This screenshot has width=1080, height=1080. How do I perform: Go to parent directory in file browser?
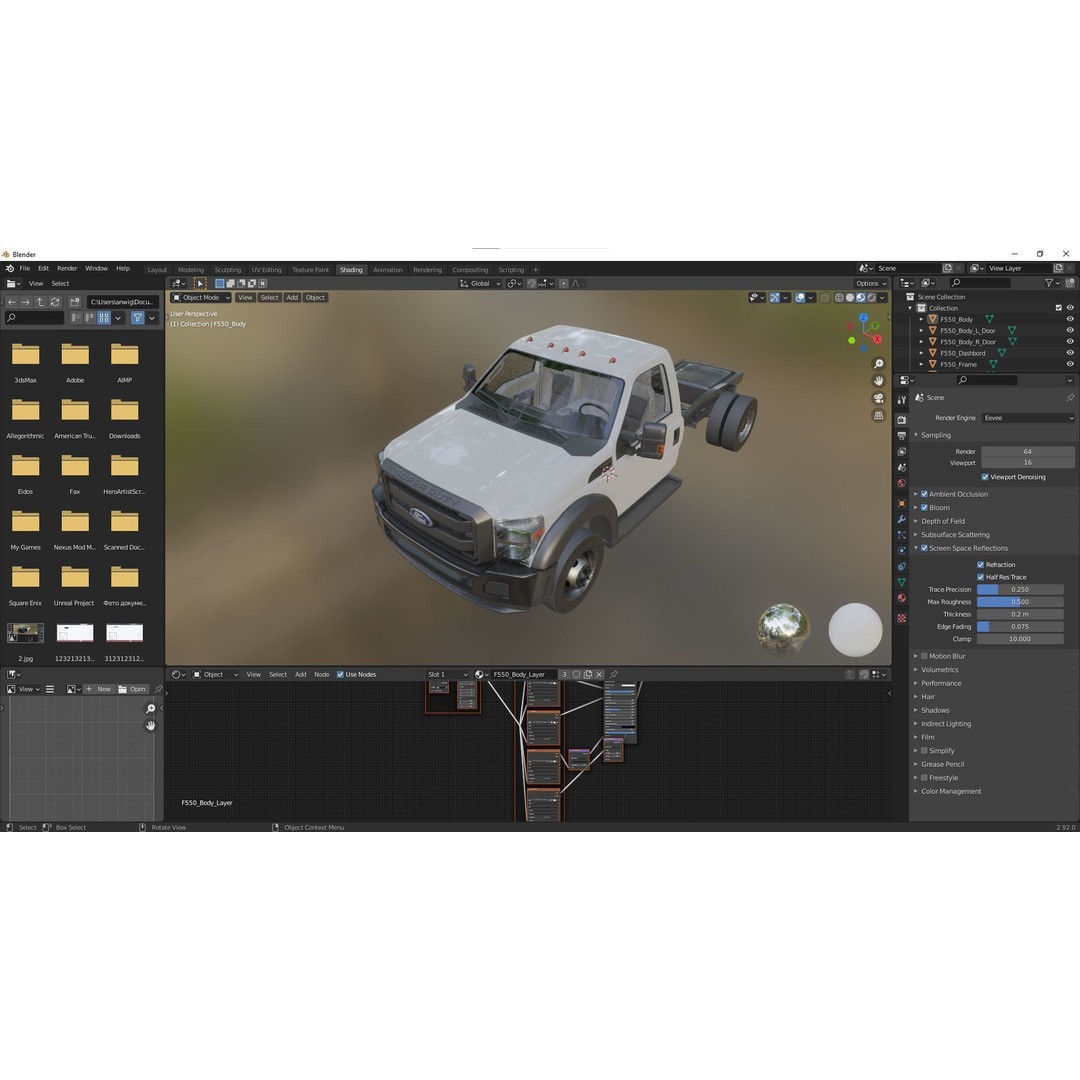(x=41, y=302)
